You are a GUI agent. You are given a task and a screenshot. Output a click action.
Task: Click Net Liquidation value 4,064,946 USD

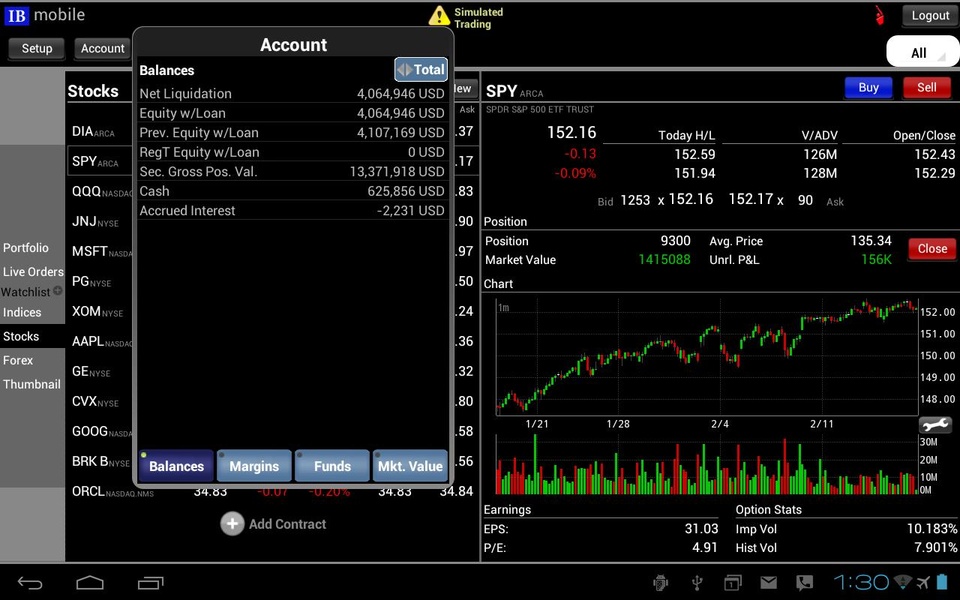pos(400,94)
